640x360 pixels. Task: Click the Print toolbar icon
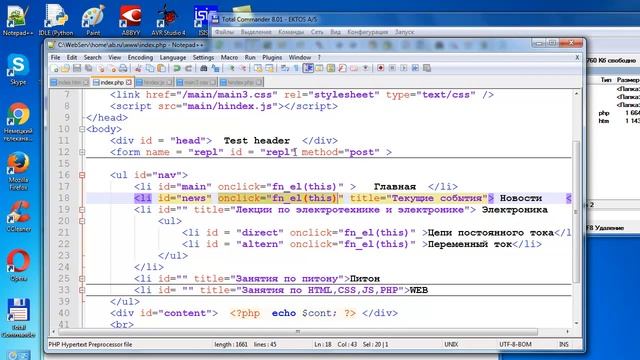[x=123, y=69]
